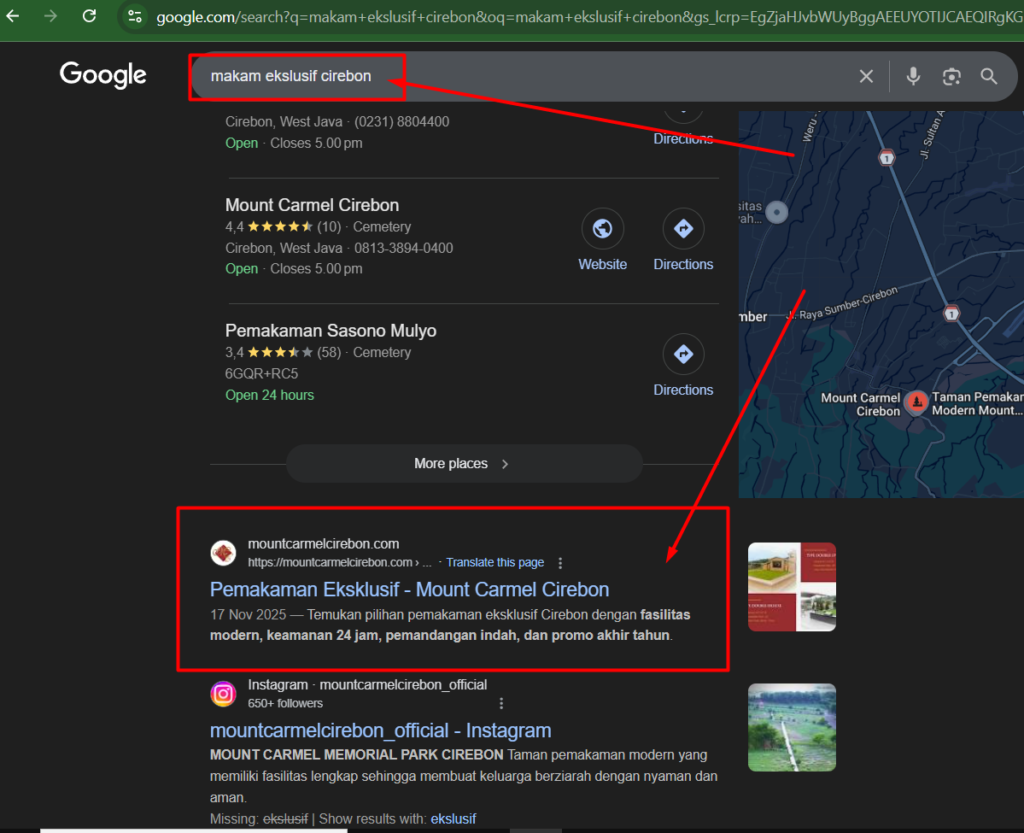Viewport: 1024px width, 833px height.
Task: Click Translate this page link
Action: [x=495, y=563]
